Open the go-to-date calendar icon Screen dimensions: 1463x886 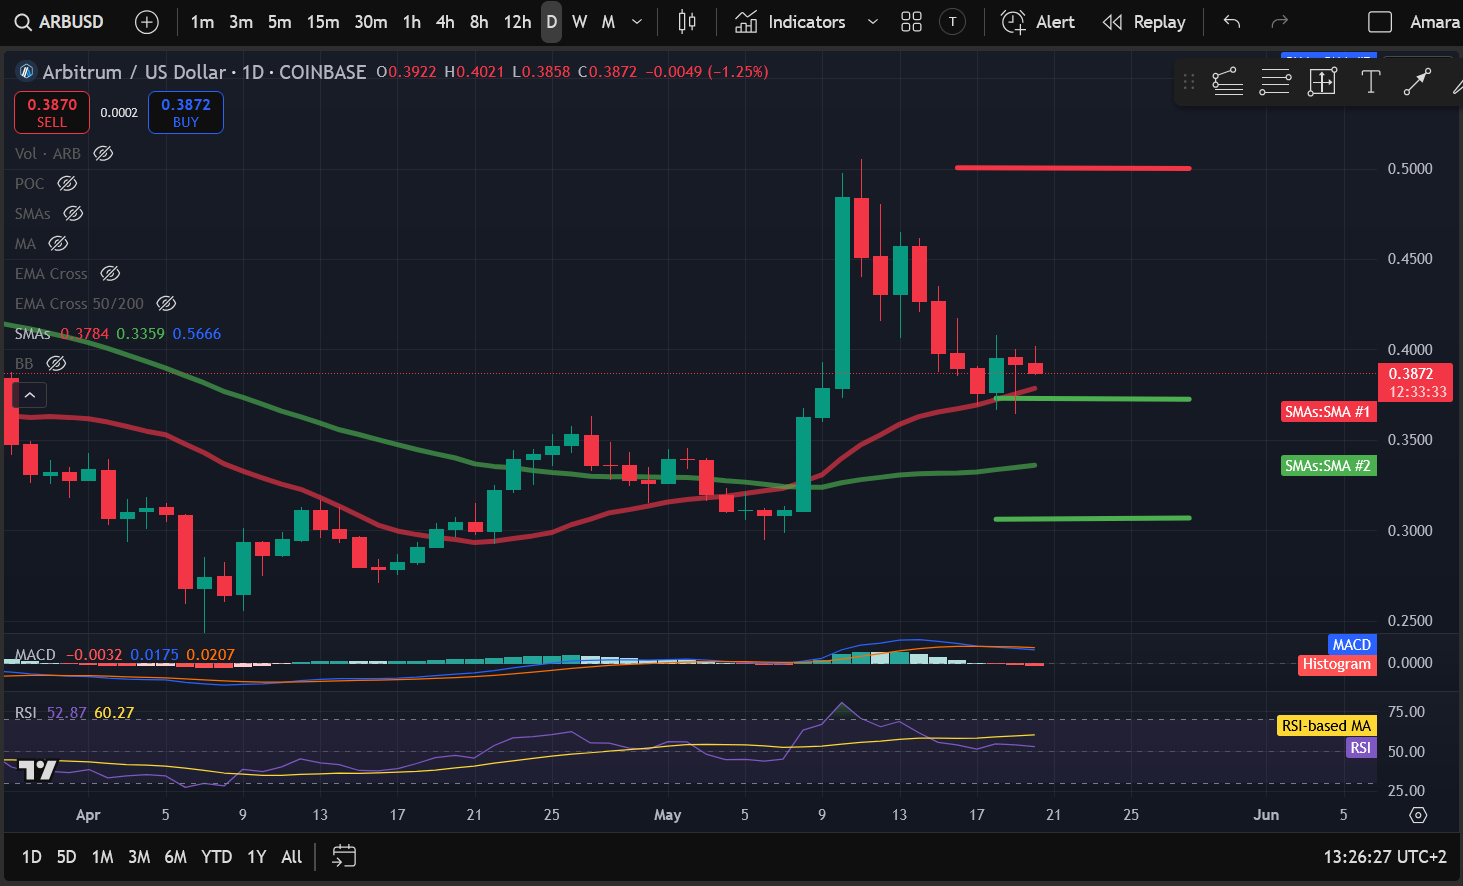coord(343,856)
